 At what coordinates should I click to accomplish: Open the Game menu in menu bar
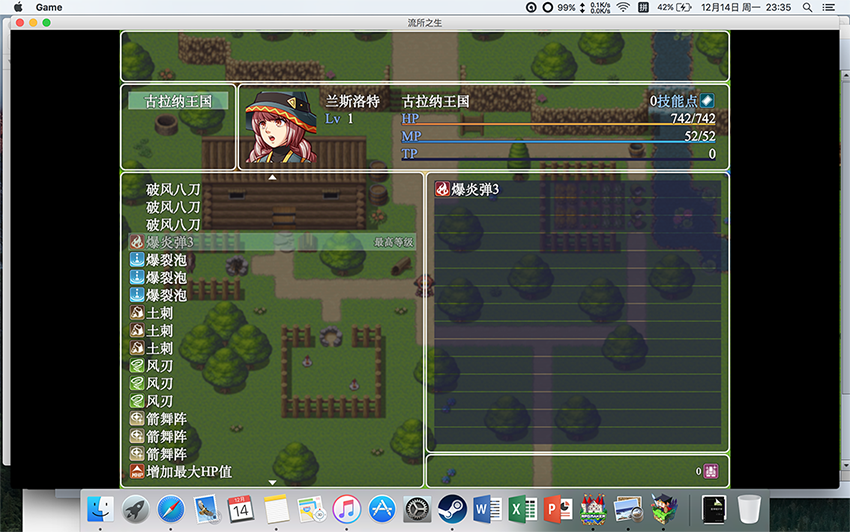pos(49,7)
